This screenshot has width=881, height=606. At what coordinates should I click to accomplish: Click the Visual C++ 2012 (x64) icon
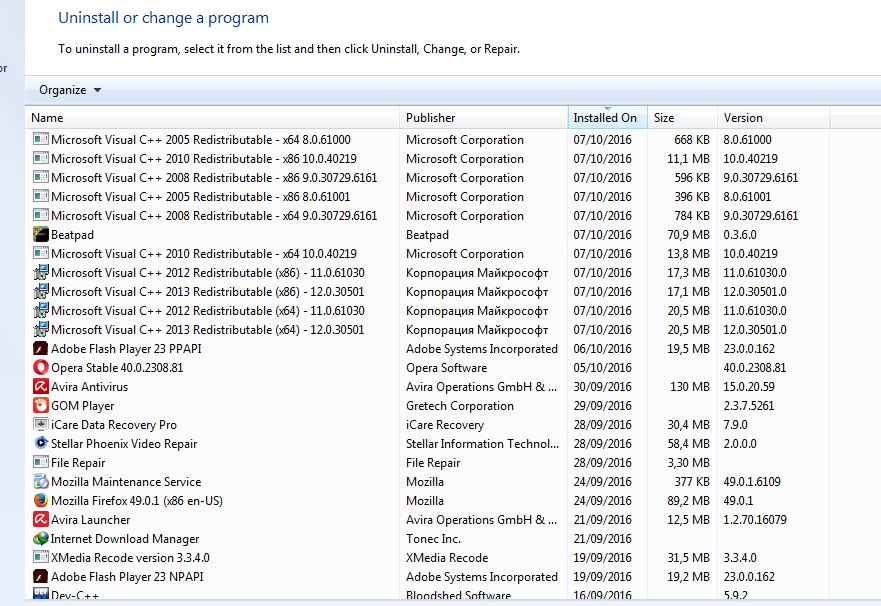click(x=40, y=311)
